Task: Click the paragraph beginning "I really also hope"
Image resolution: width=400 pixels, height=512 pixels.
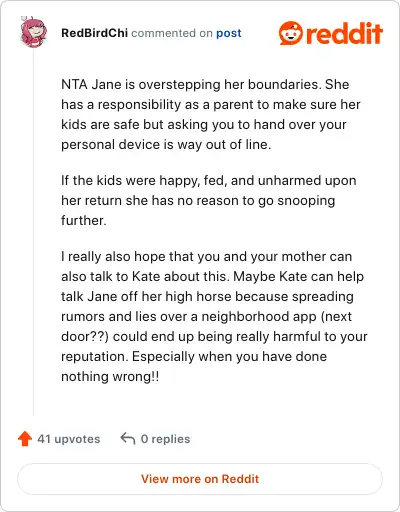Action: [x=214, y=316]
